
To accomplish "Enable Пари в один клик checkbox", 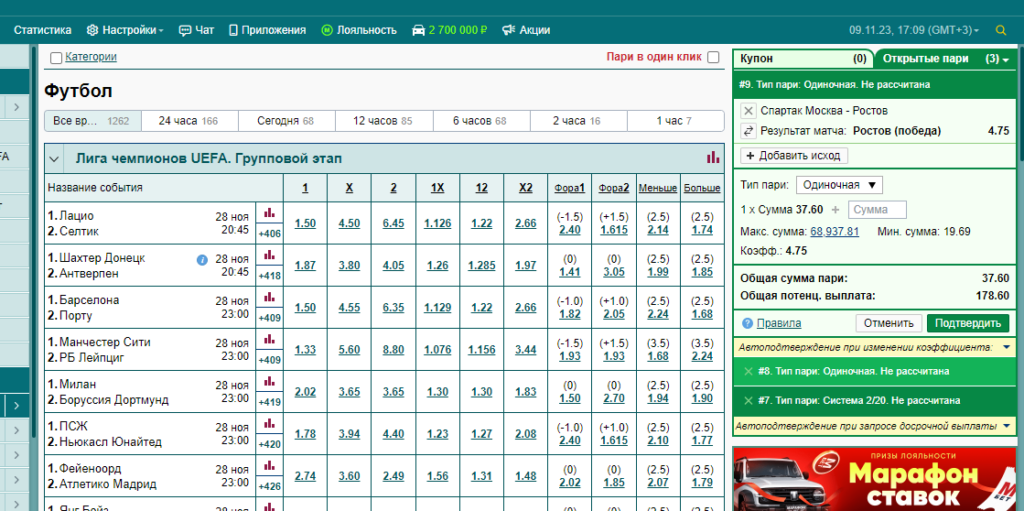I will pyautogui.click(x=713, y=57).
